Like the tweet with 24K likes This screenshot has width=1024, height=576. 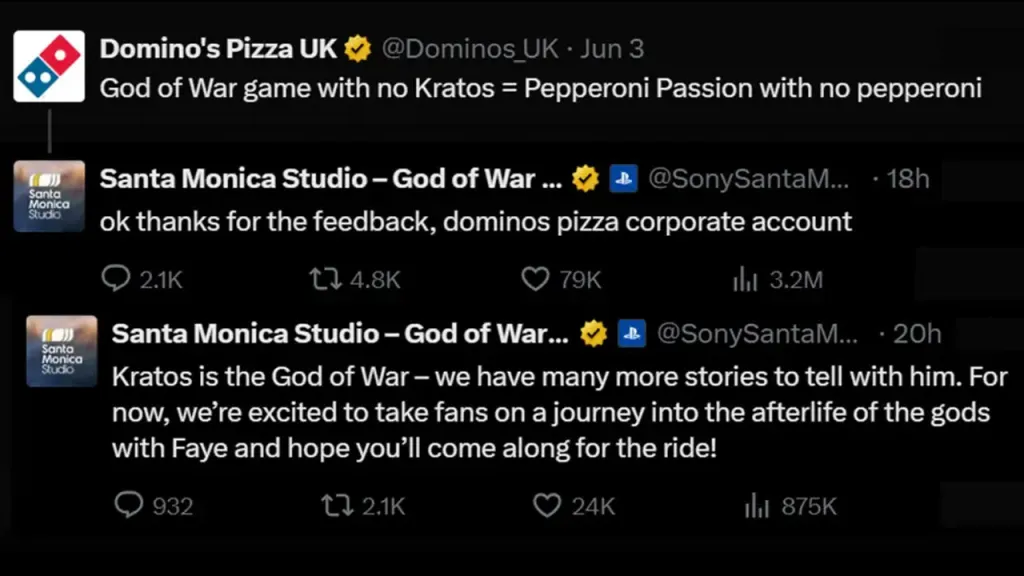(x=547, y=506)
